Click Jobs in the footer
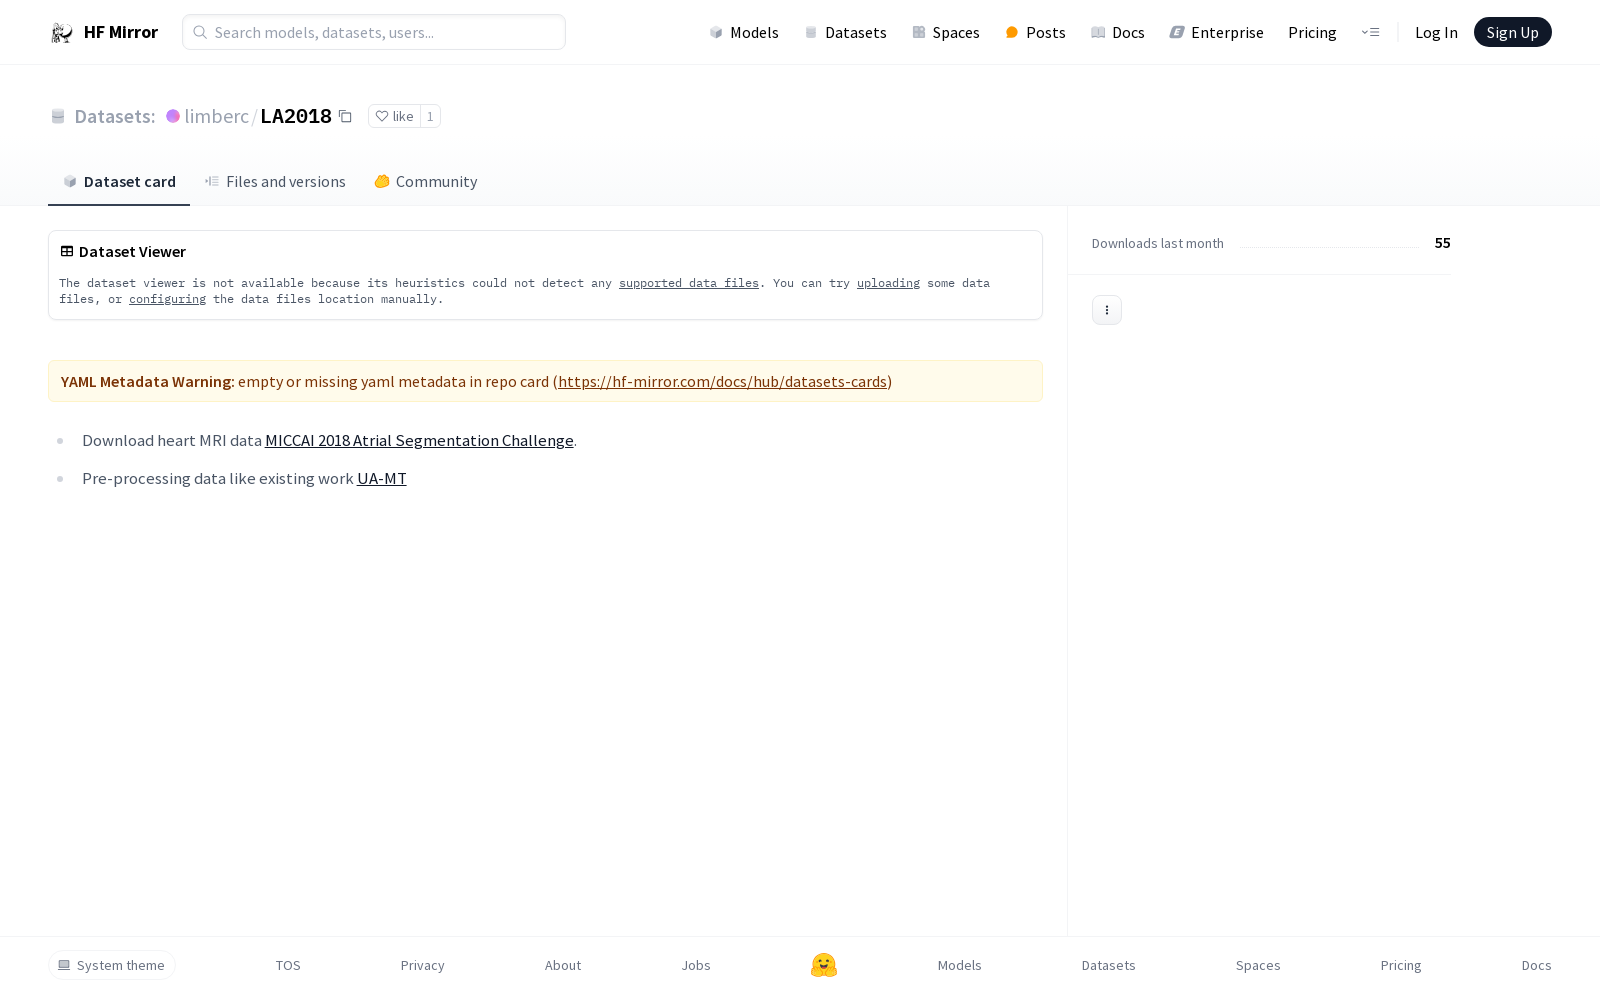 pos(696,965)
